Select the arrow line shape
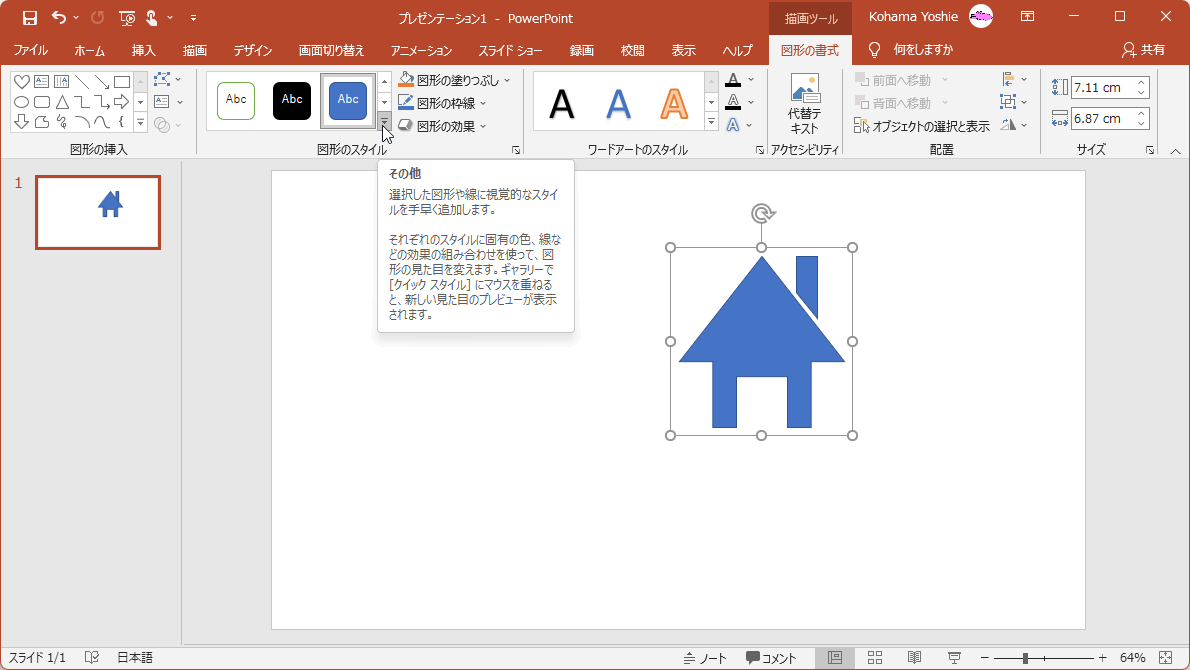 pyautogui.click(x=102, y=81)
